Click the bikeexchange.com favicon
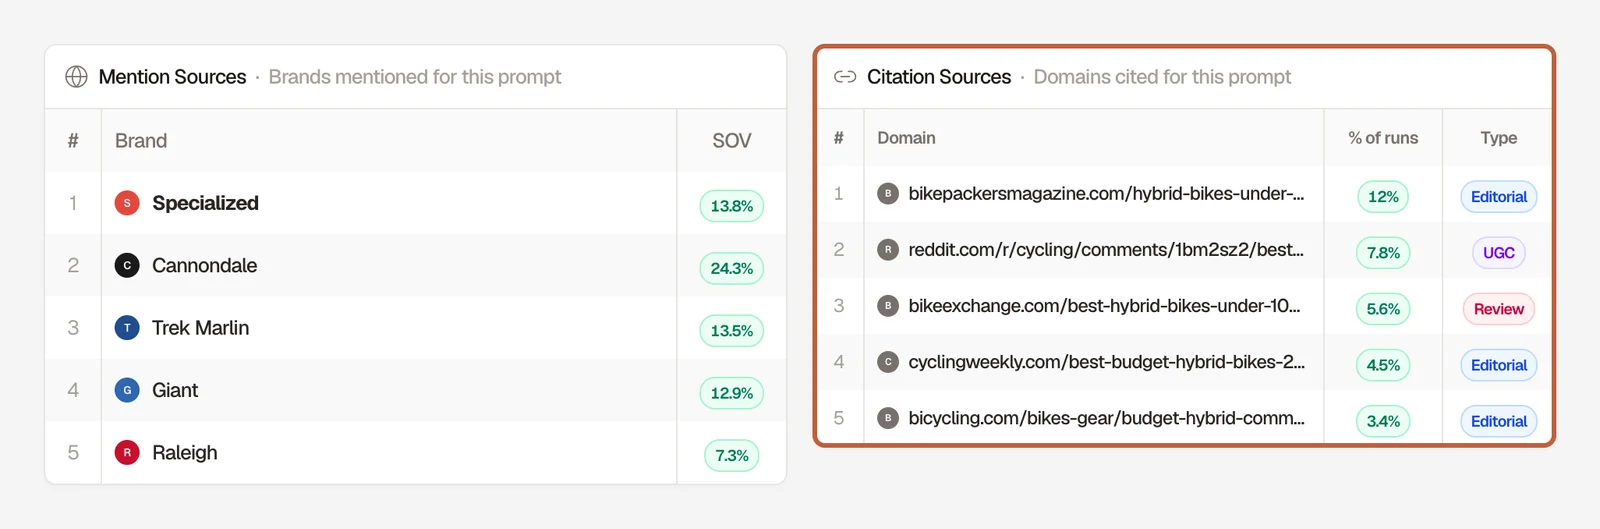The width and height of the screenshot is (1600, 529). [888, 306]
